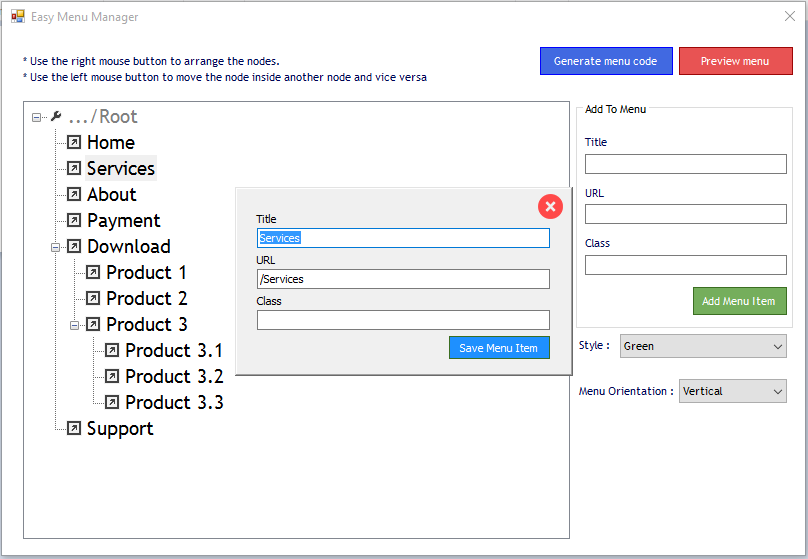Click the link icon beside Product 3.2

[x=112, y=376]
